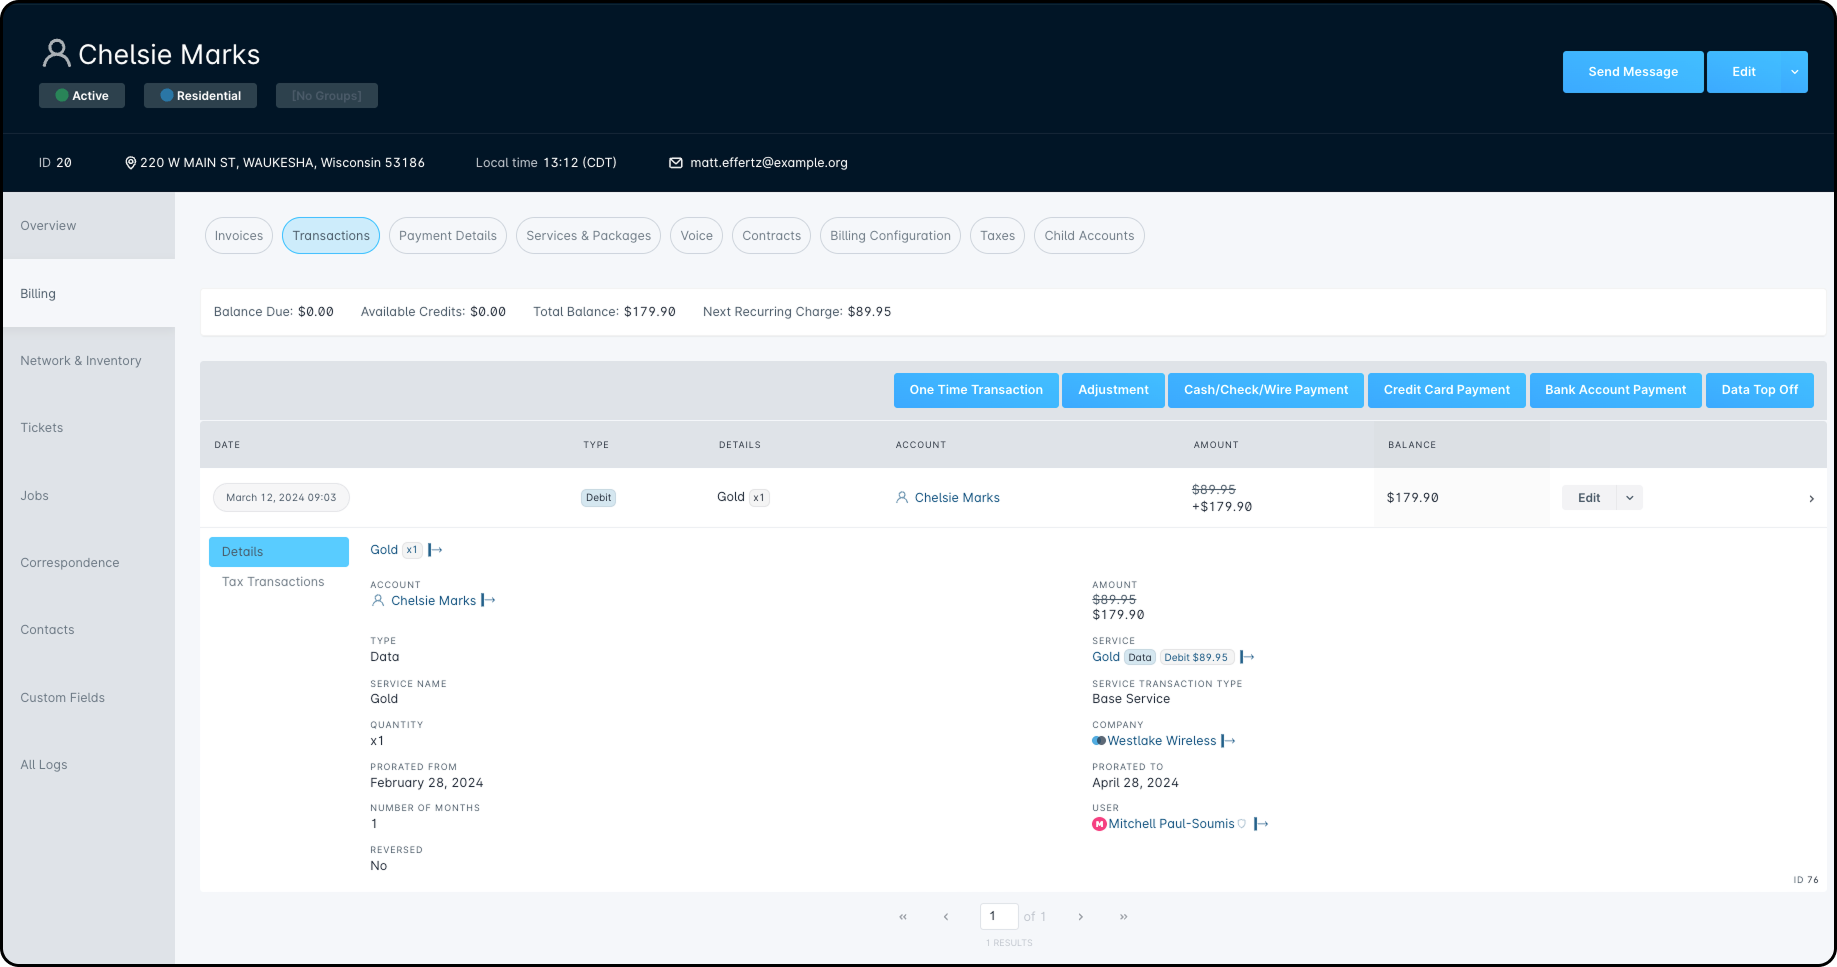
Task: Click the arrow icon next to Gold x1
Action: [x=435, y=550]
